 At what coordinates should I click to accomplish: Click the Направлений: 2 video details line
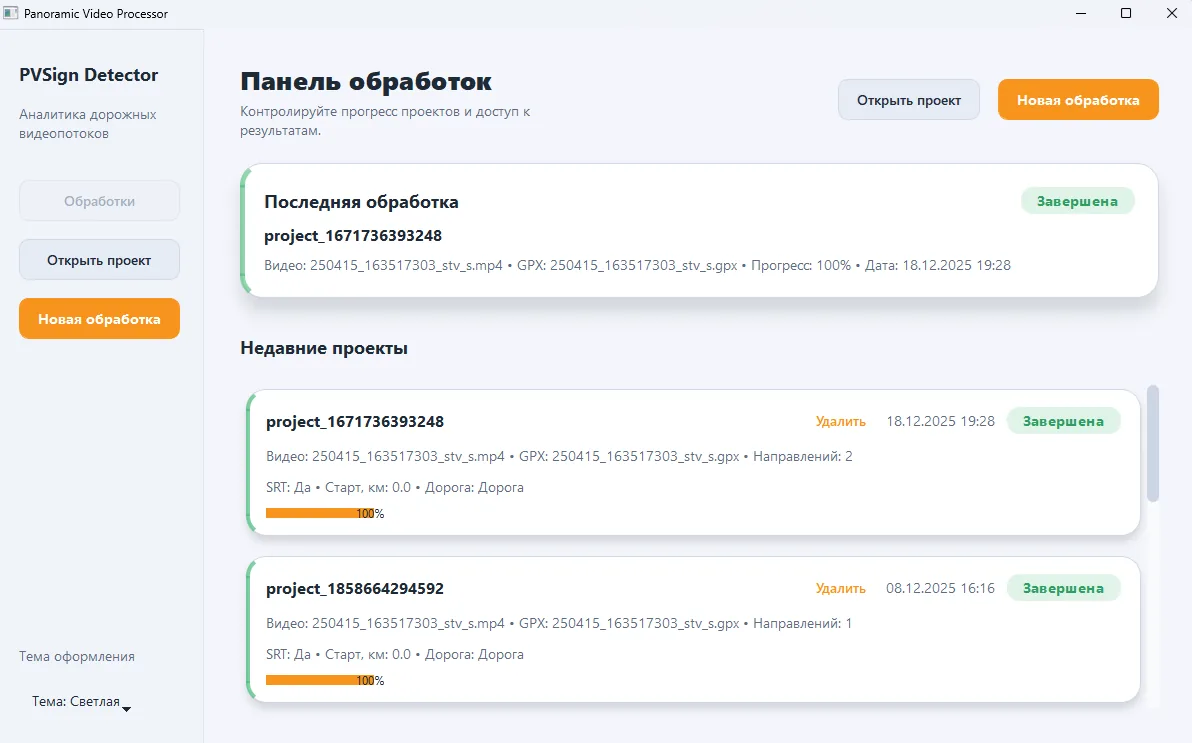(560, 456)
